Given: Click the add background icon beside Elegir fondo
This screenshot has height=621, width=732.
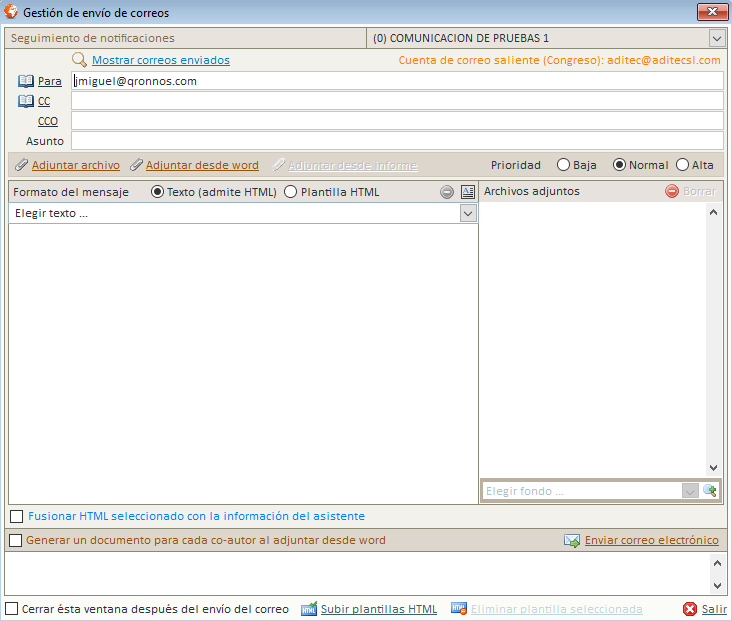Looking at the screenshot, I should pos(710,491).
